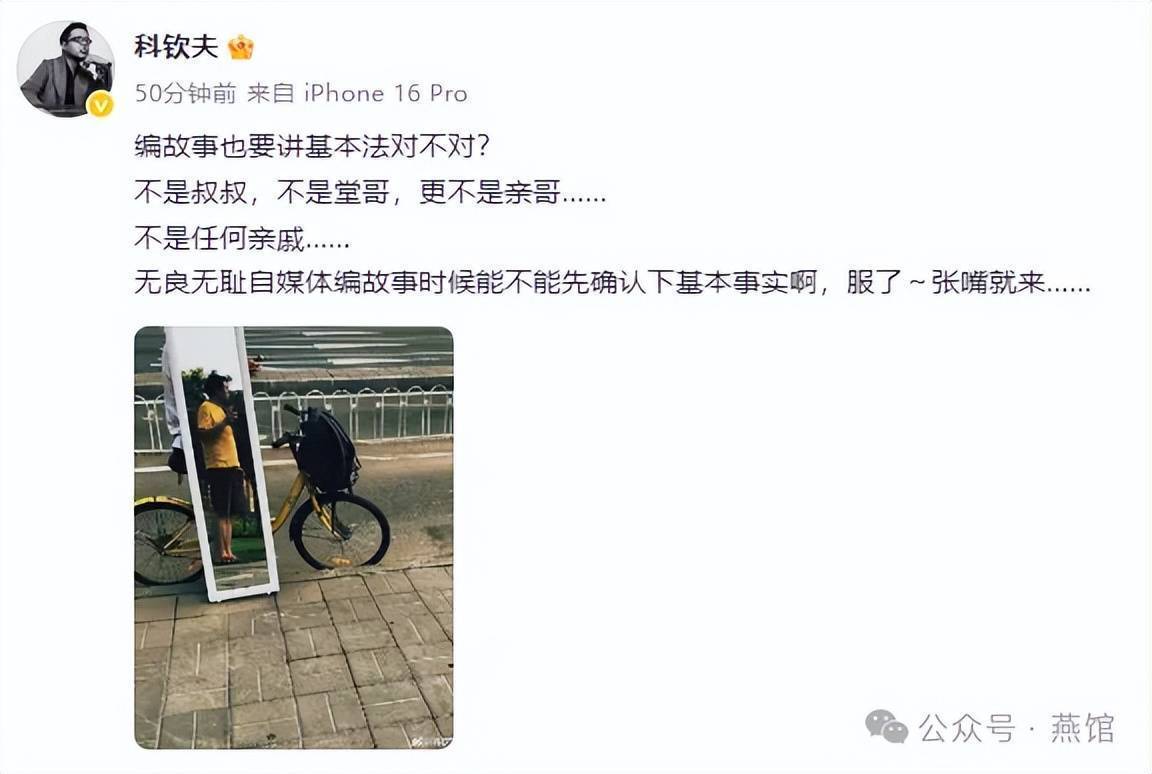The height and width of the screenshot is (774, 1152).
Task: Select the line starting 不是叔叔,不是堂哥
Action: point(370,192)
